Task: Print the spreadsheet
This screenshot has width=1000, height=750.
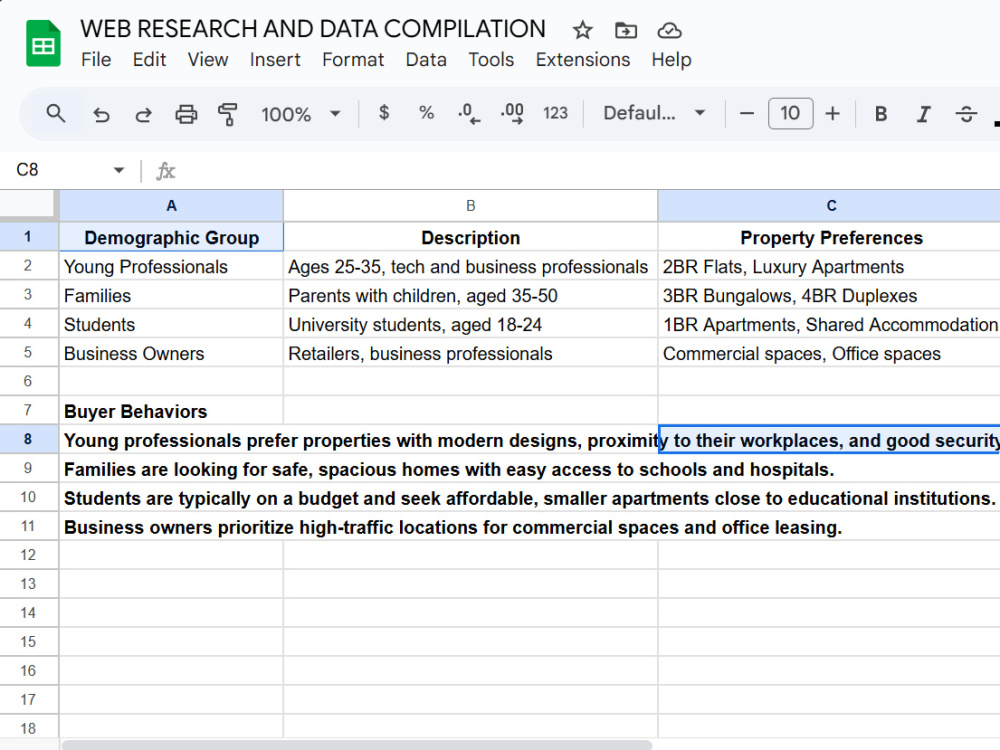Action: tap(186, 114)
